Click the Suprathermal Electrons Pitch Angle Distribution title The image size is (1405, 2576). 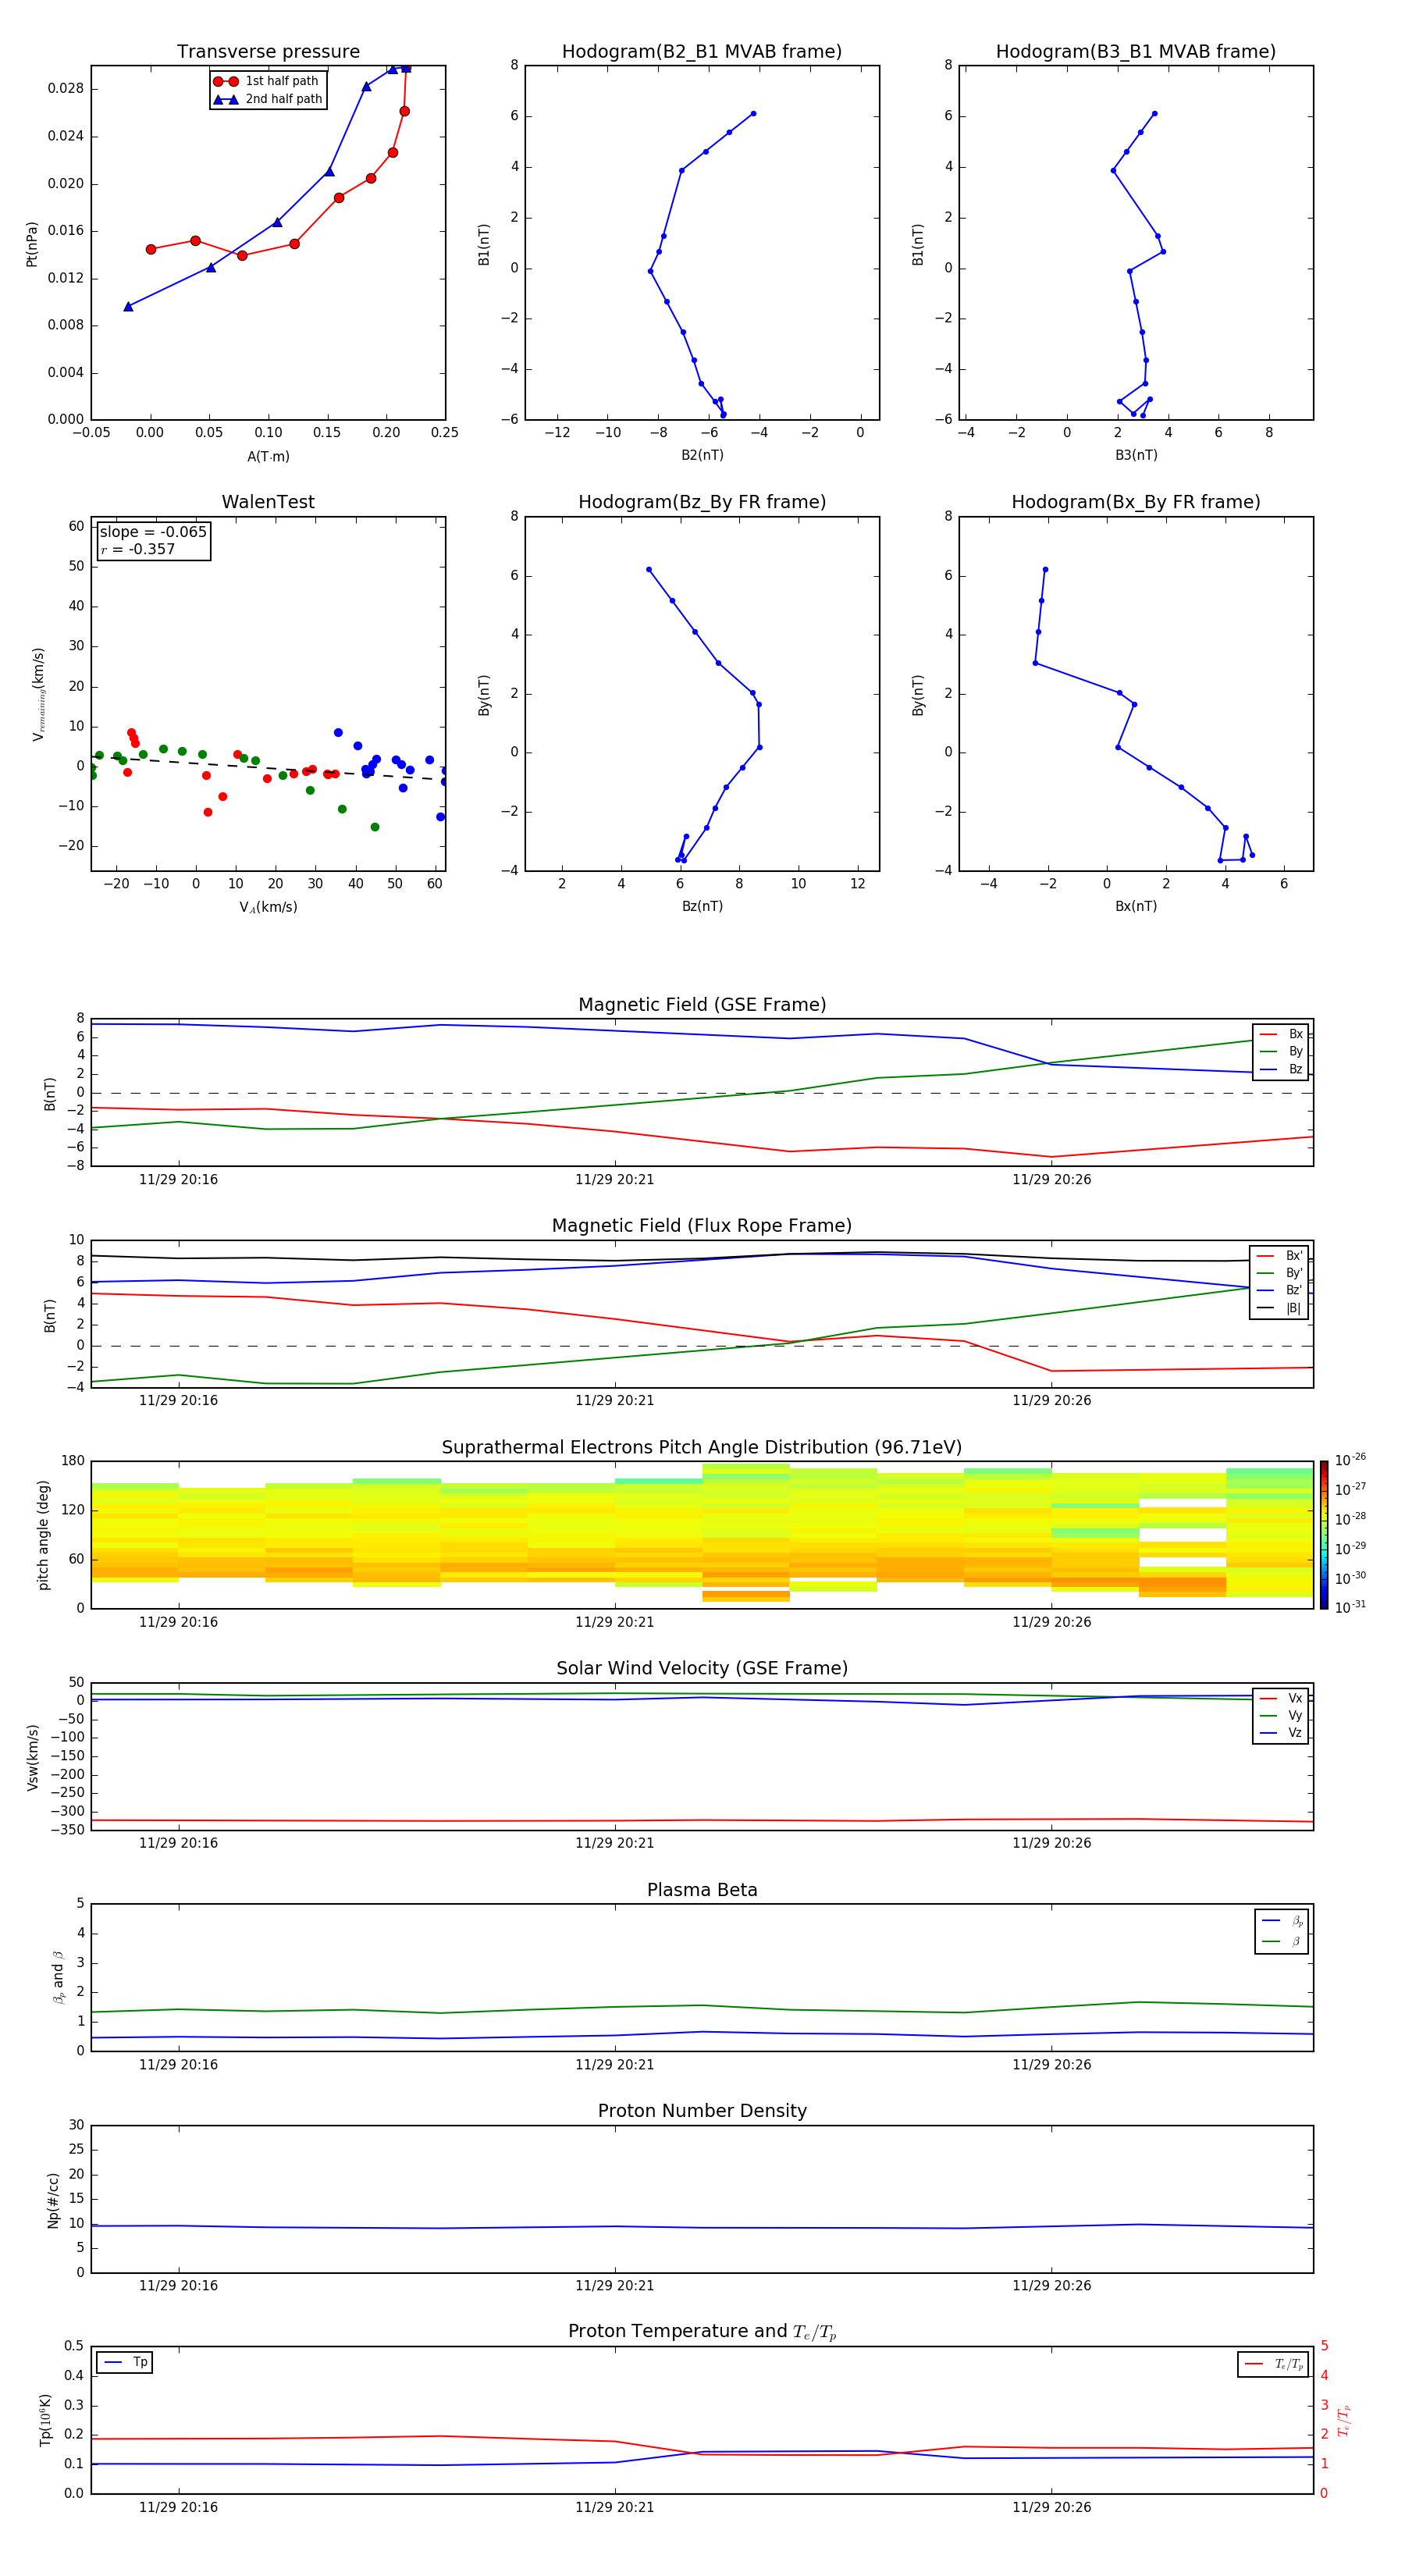702,1447
